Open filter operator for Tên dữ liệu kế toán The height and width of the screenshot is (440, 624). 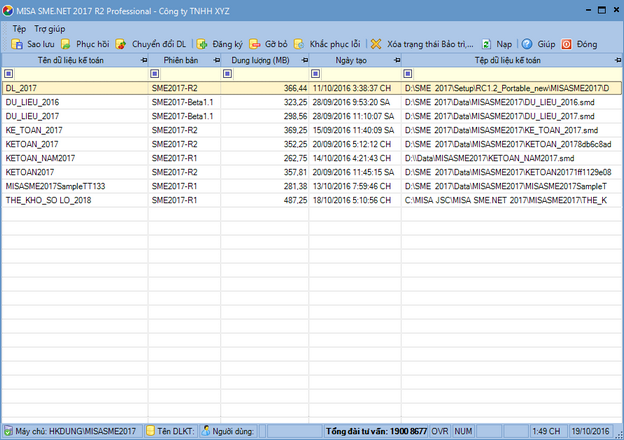8,74
